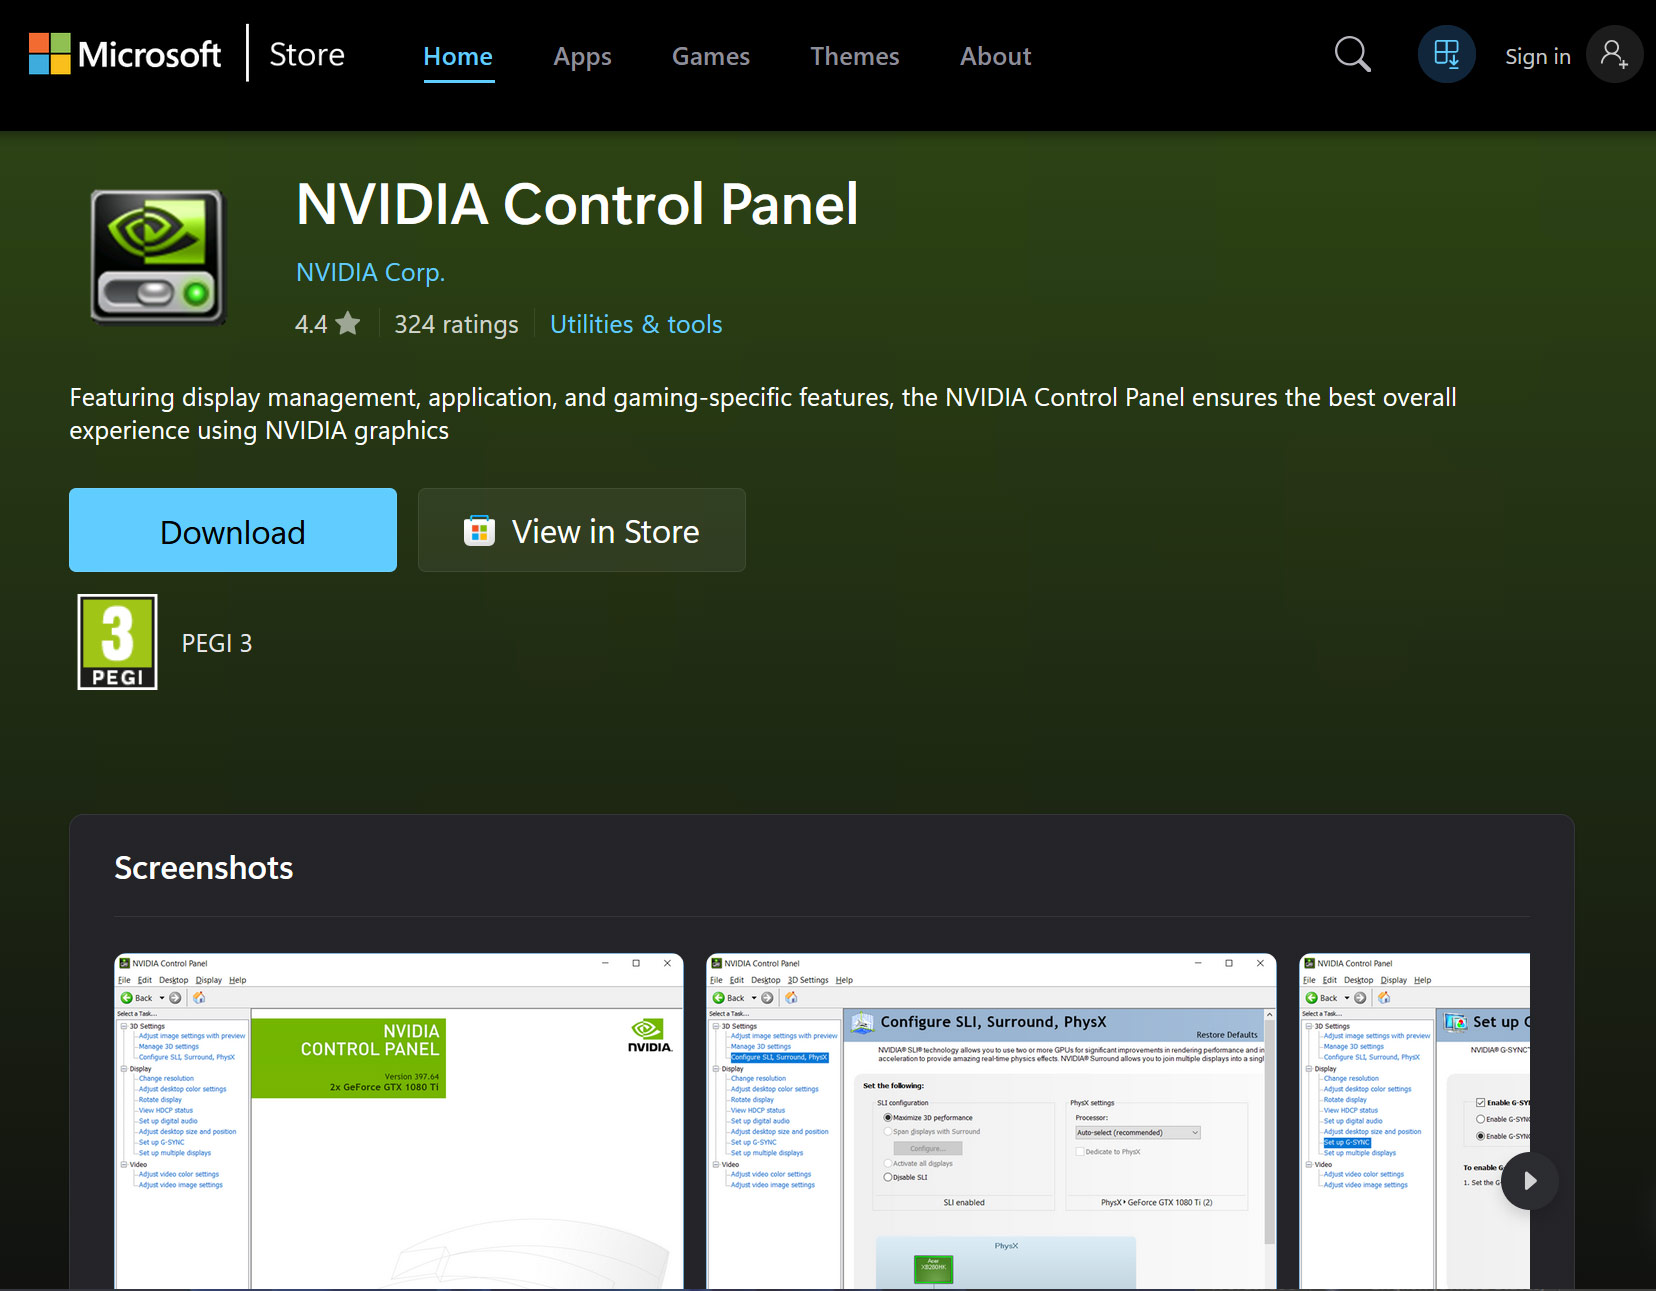The image size is (1656, 1291).
Task: Advance screenshots with the next arrow
Action: [x=1529, y=1181]
